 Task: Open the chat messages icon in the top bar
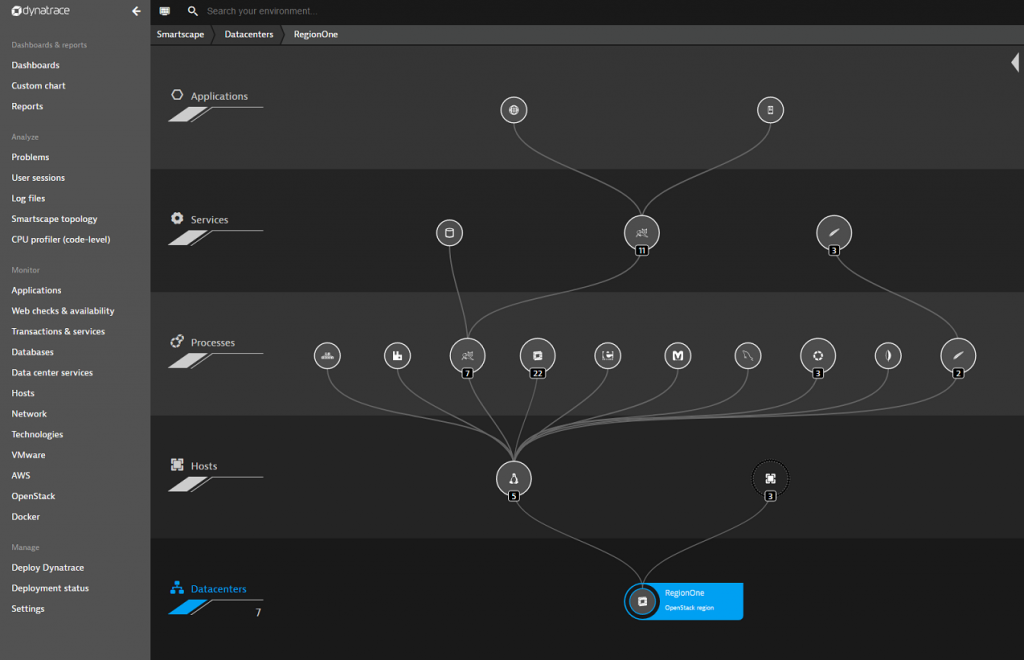(165, 11)
